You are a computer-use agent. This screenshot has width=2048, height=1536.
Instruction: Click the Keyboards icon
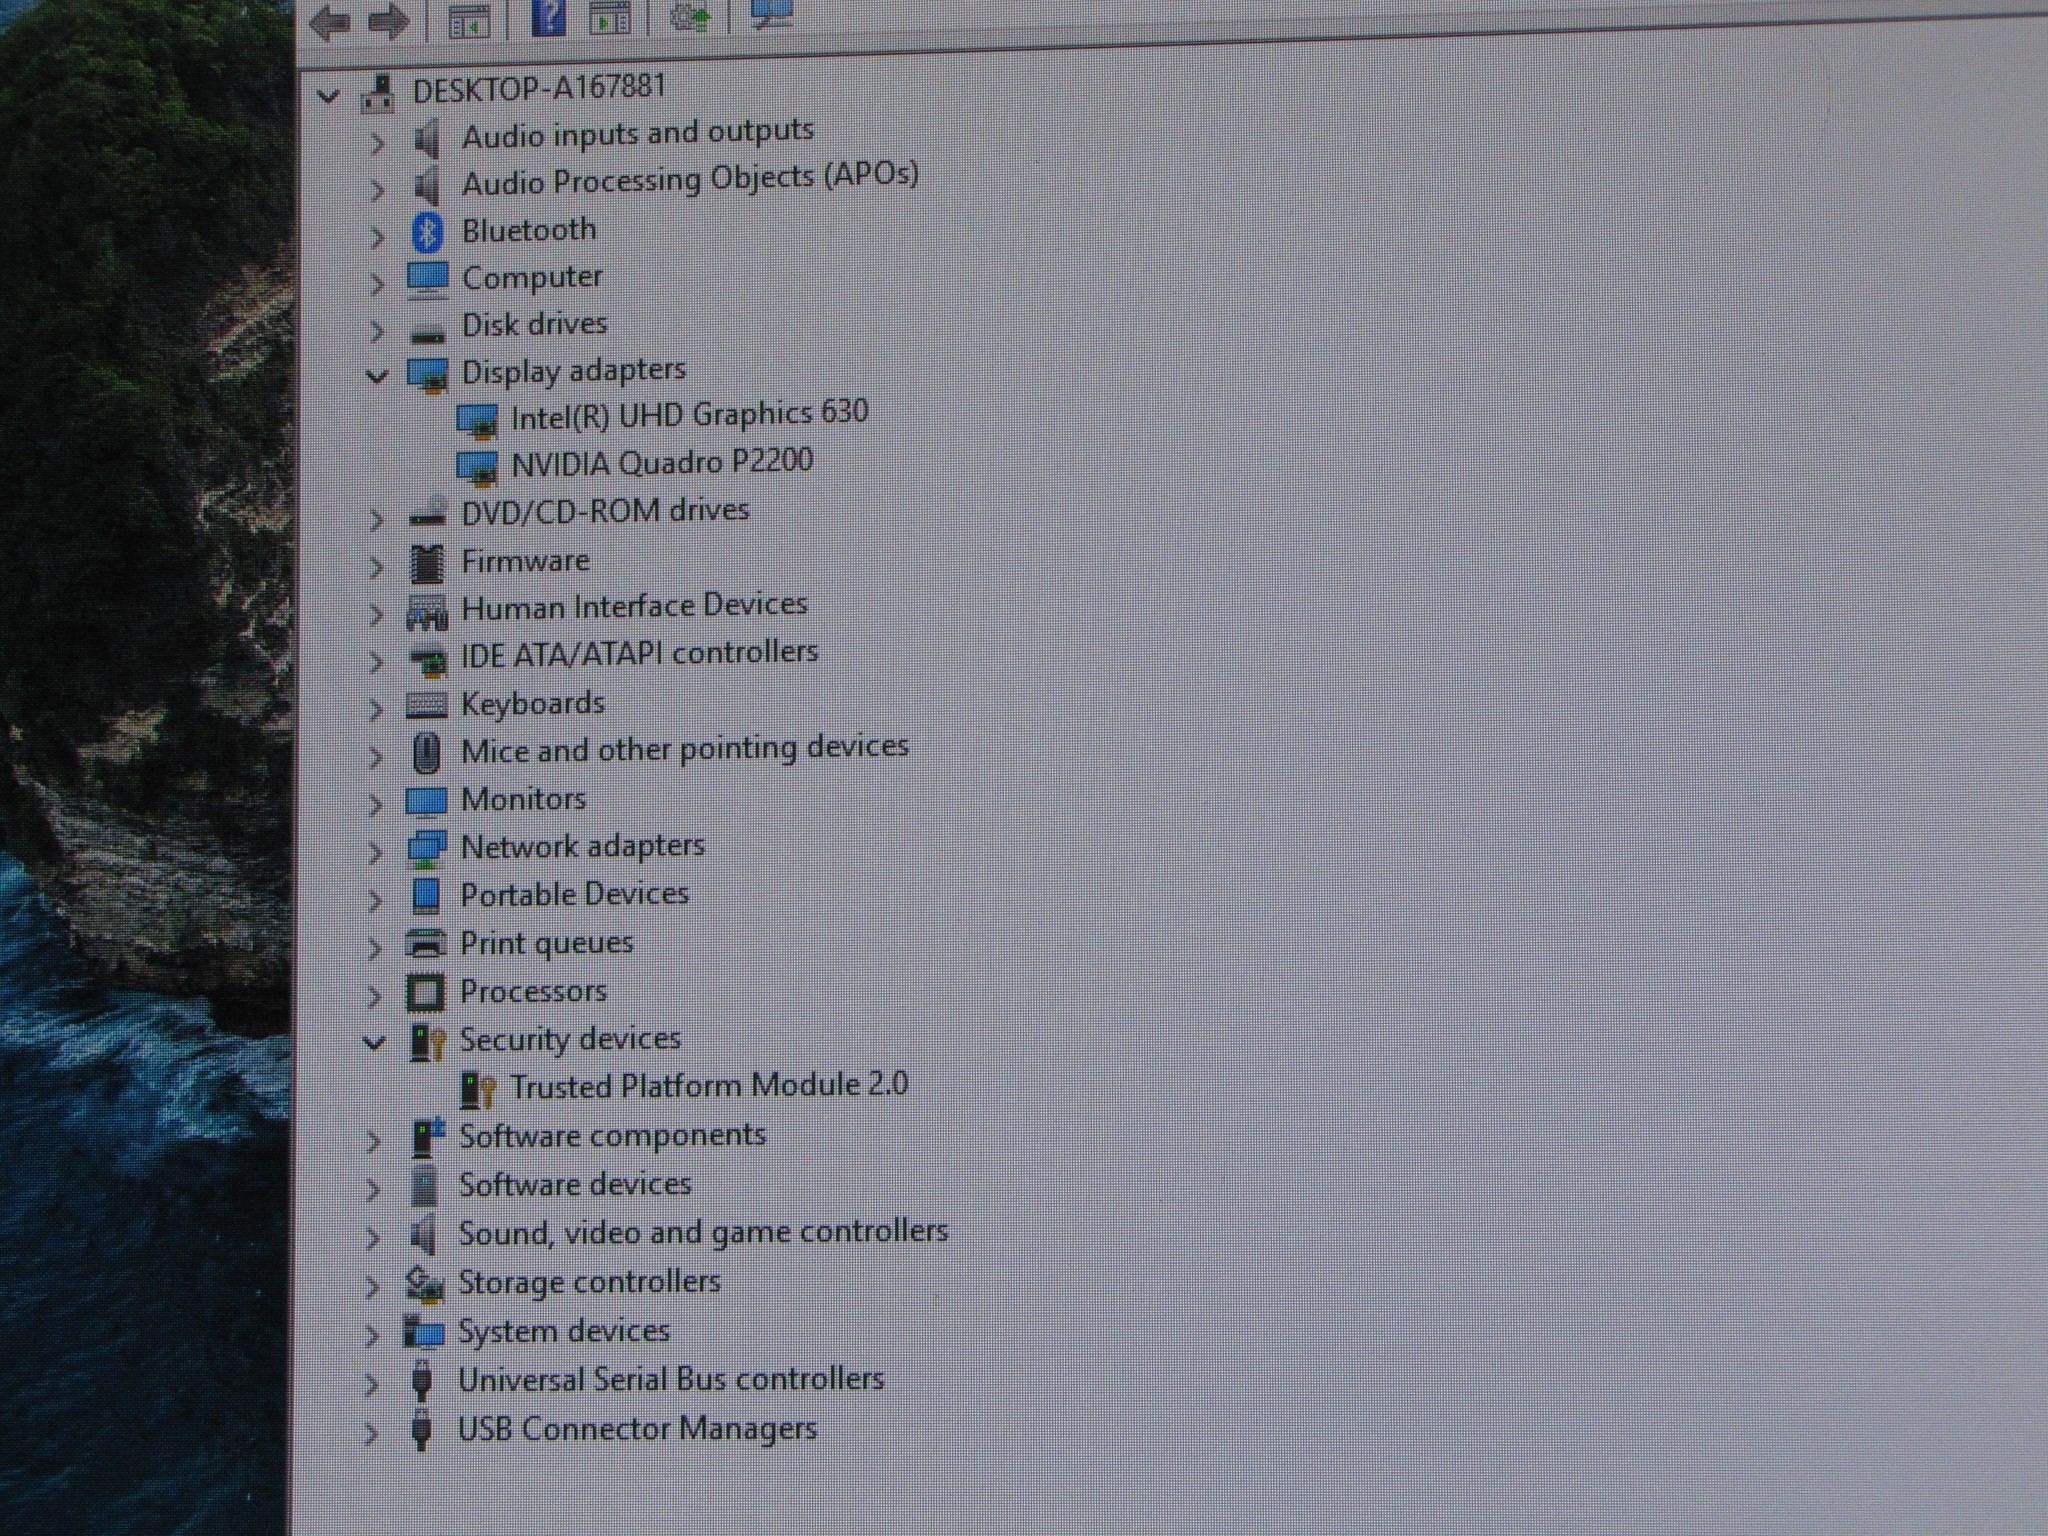point(427,706)
